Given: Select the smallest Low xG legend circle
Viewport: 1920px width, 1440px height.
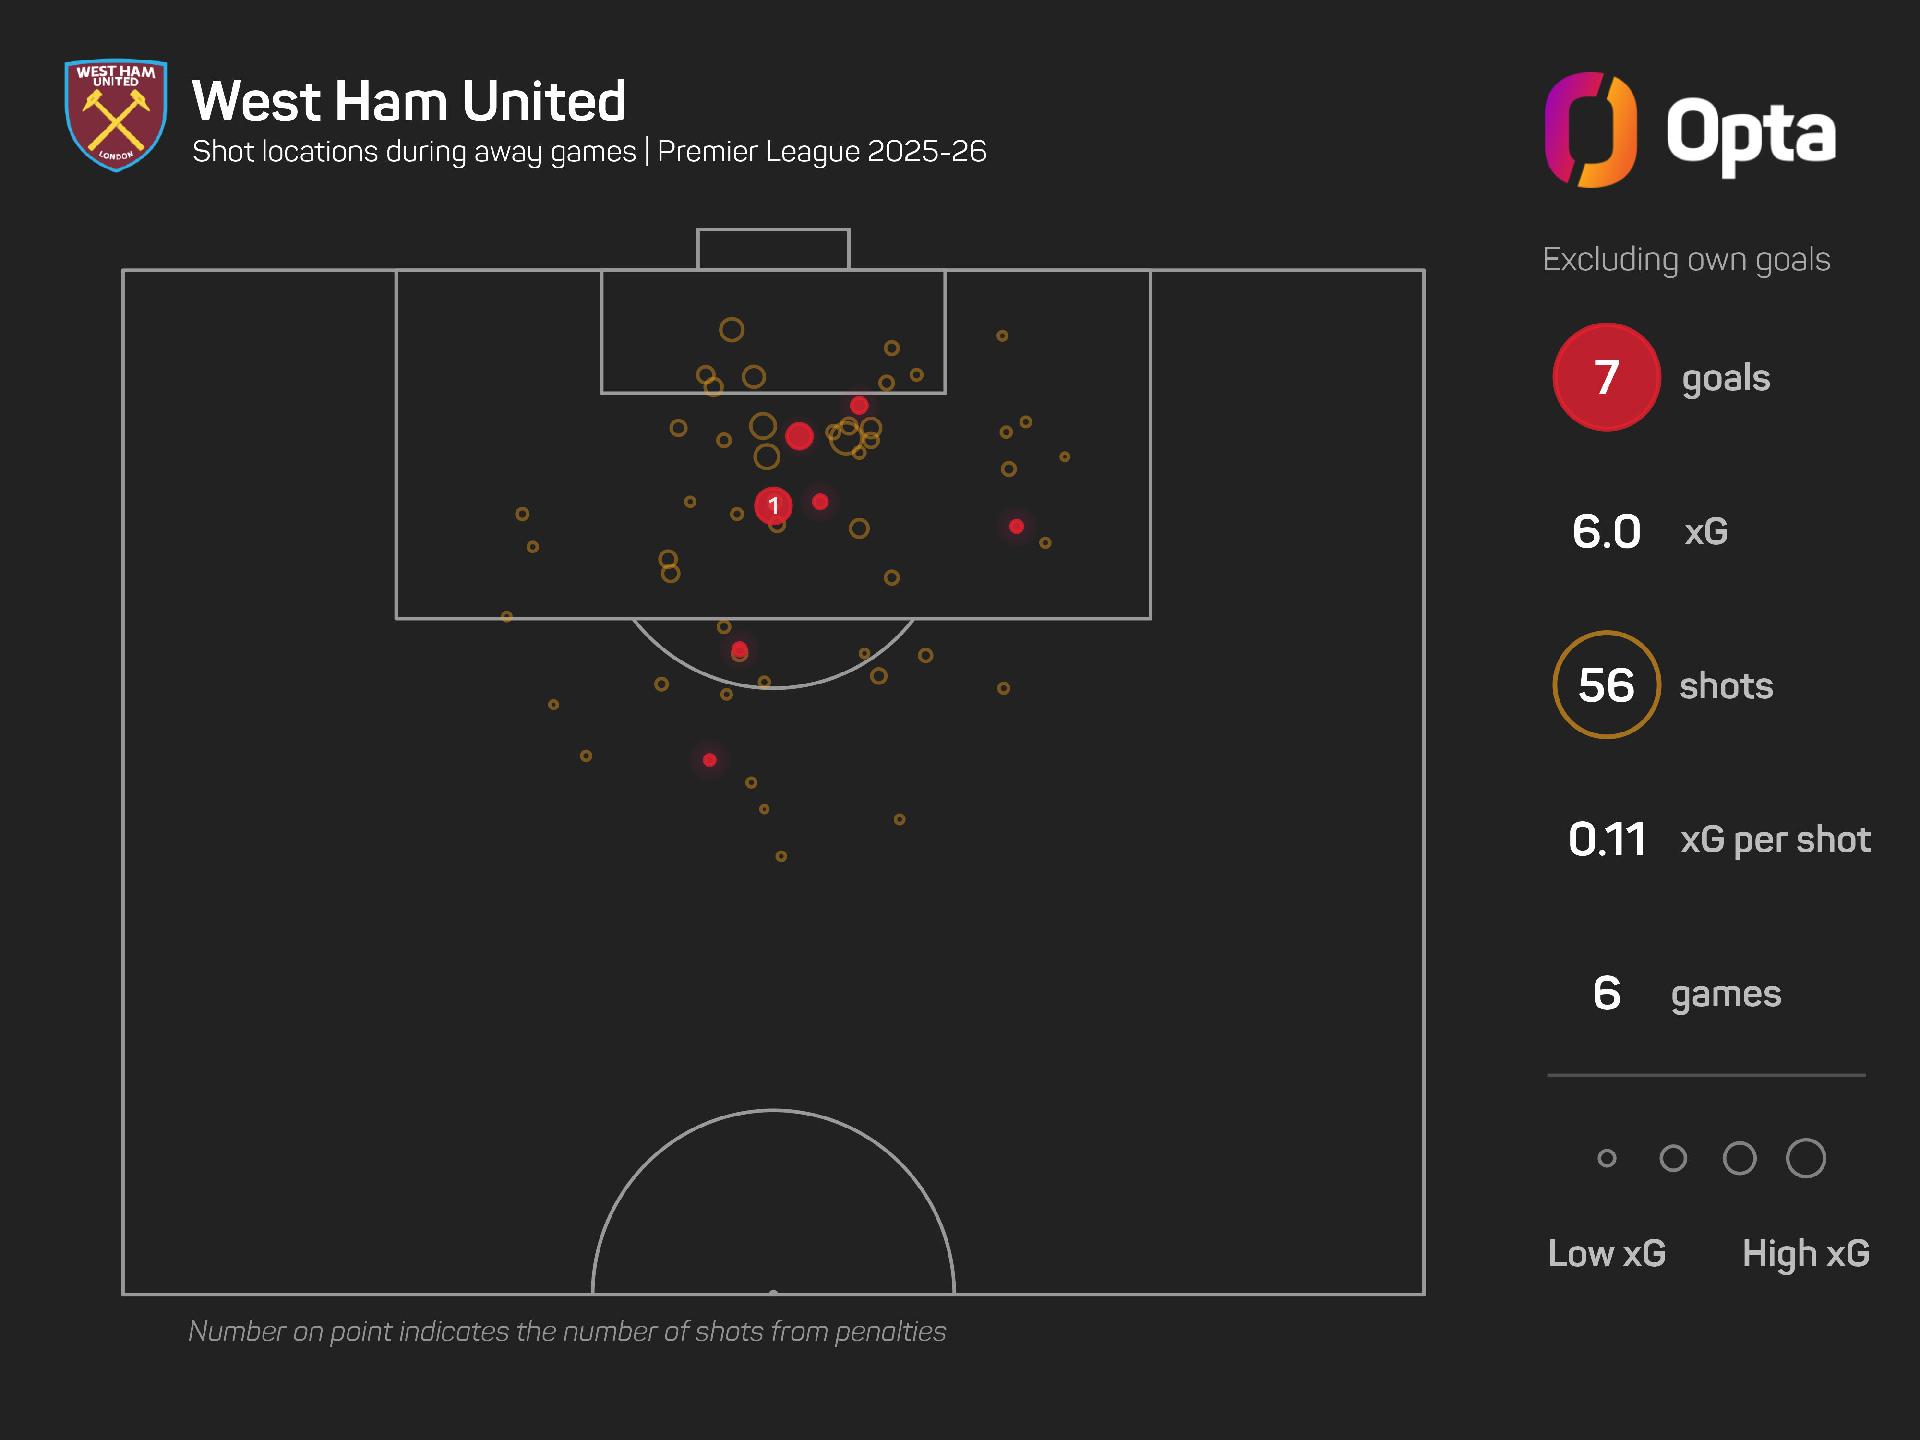Looking at the screenshot, I should pos(1607,1158).
